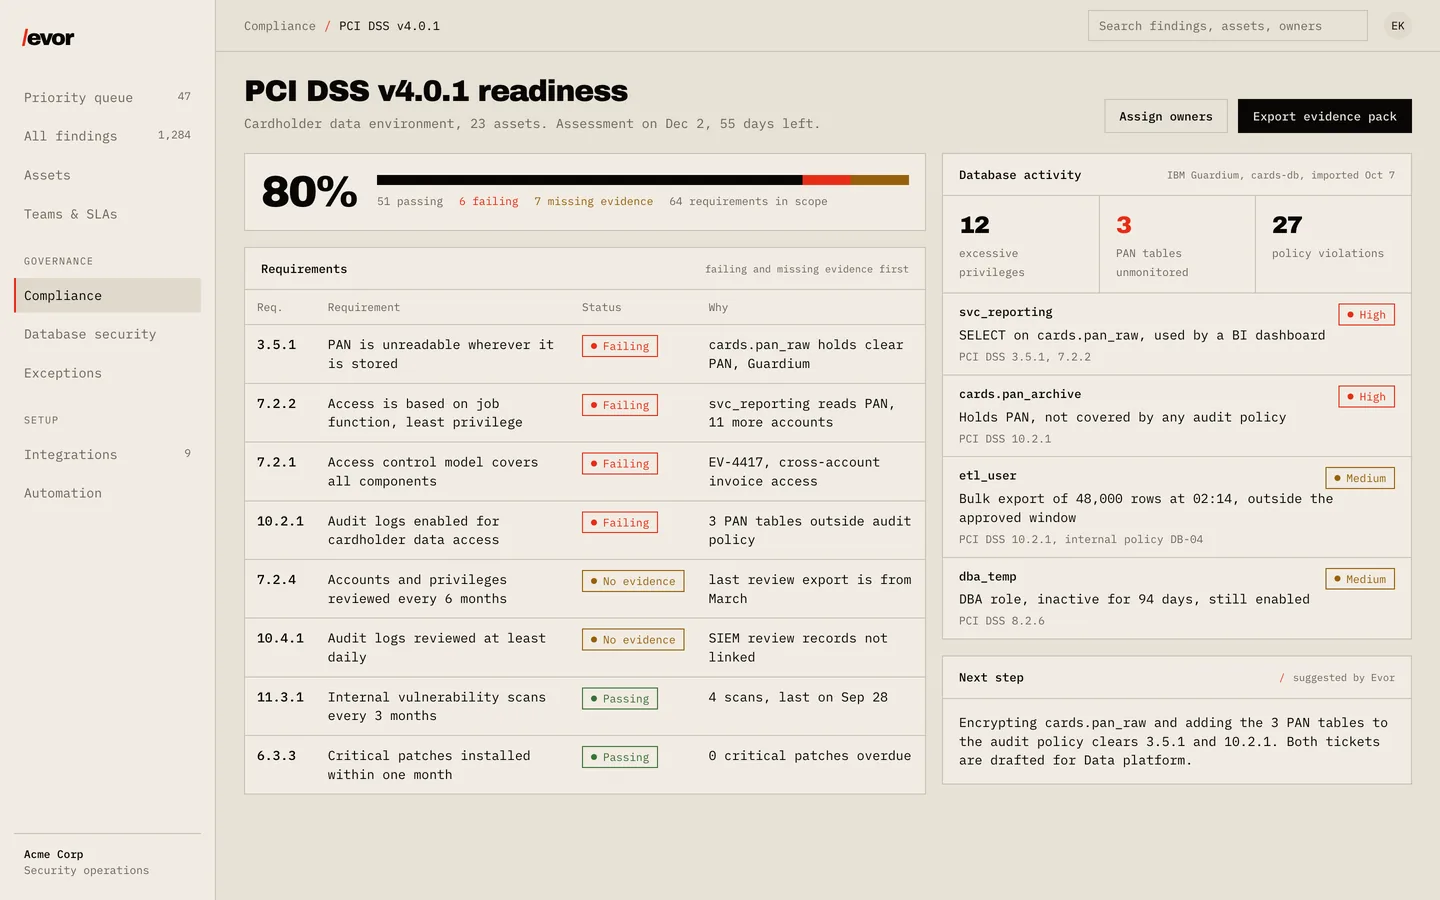Viewport: 1440px width, 900px height.
Task: Click the Status column header
Action: pos(601,307)
